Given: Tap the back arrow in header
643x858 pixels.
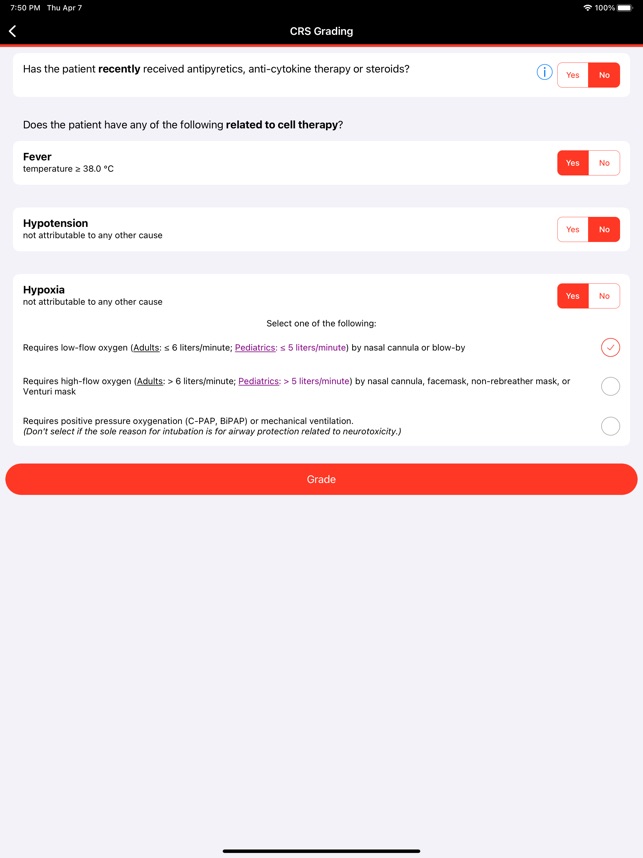Looking at the screenshot, I should click(x=13, y=31).
